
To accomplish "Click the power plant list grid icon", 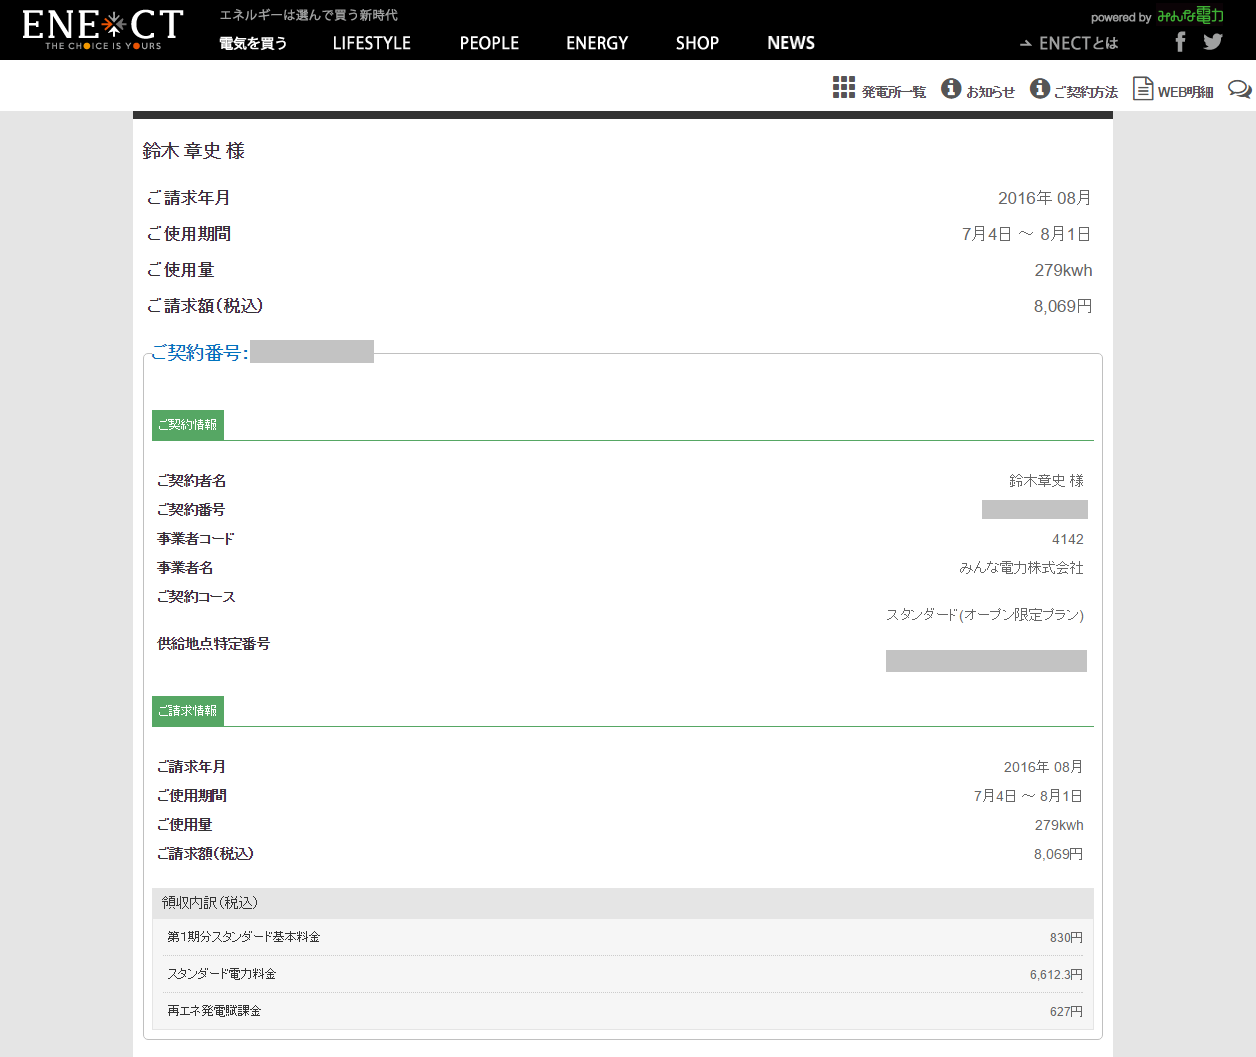I will [x=844, y=87].
